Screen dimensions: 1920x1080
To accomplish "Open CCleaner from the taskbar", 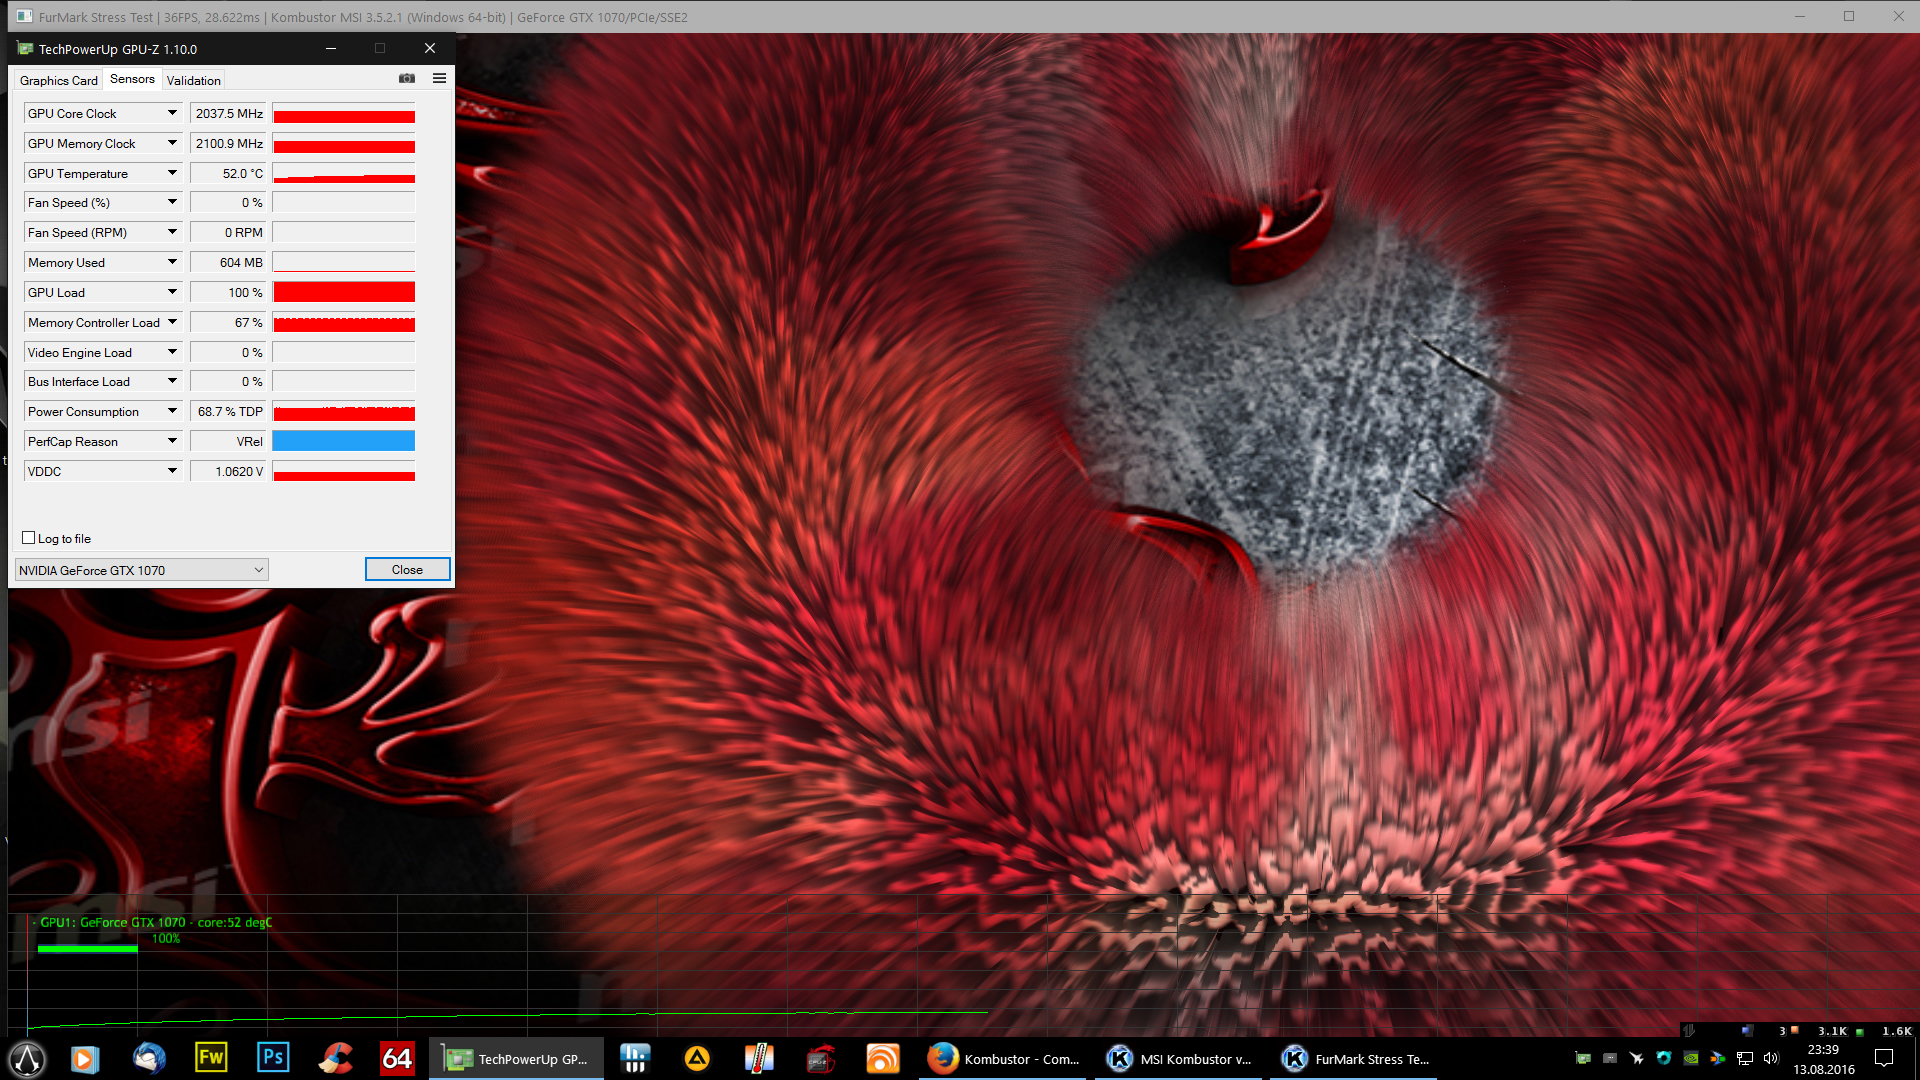I will point(335,1058).
